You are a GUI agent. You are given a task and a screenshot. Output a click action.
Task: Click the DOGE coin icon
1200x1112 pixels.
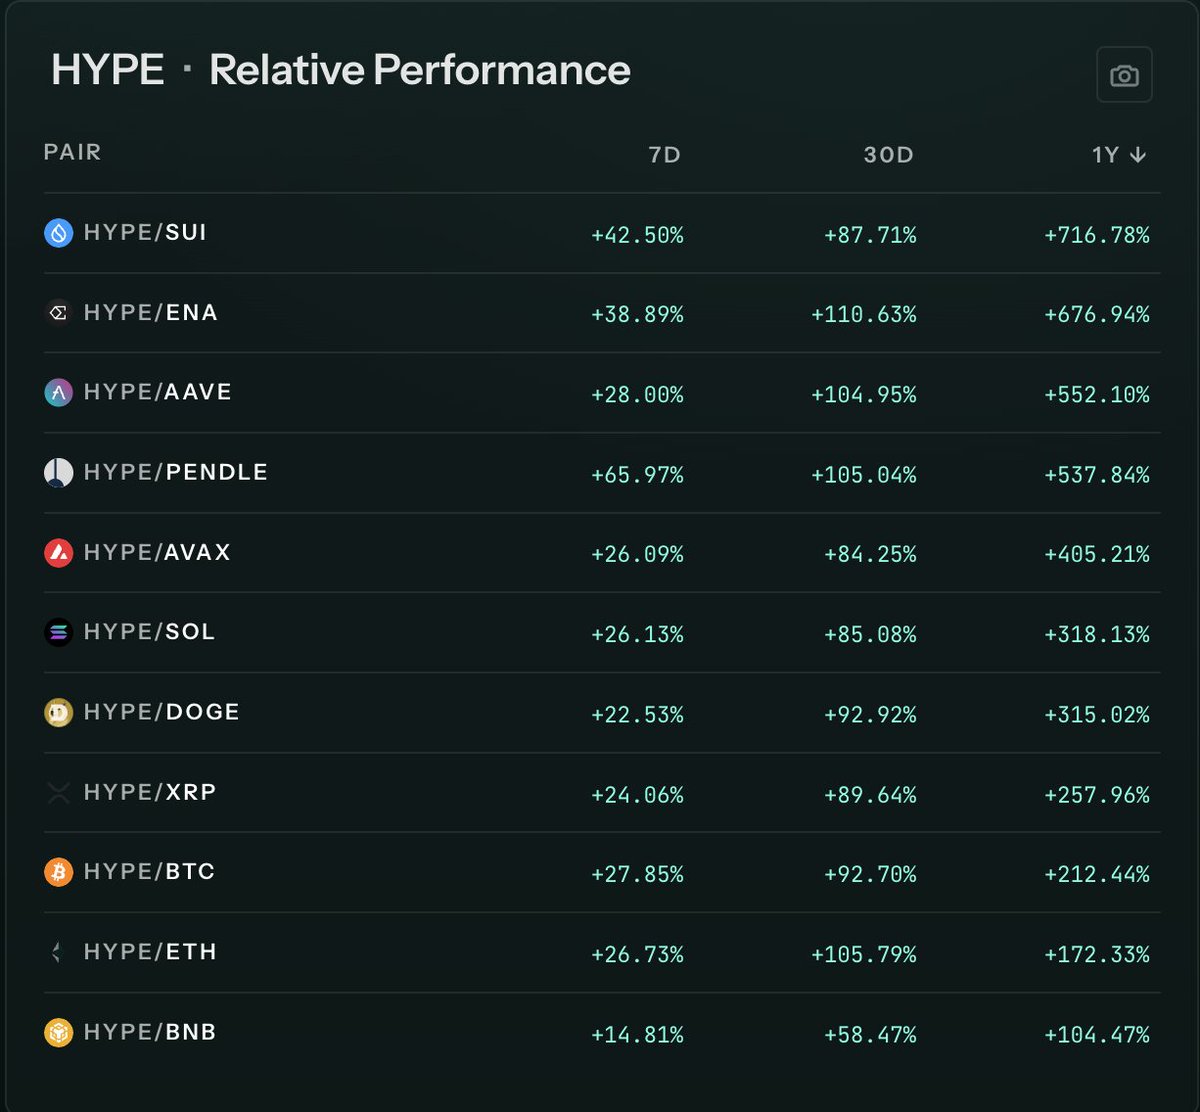59,712
